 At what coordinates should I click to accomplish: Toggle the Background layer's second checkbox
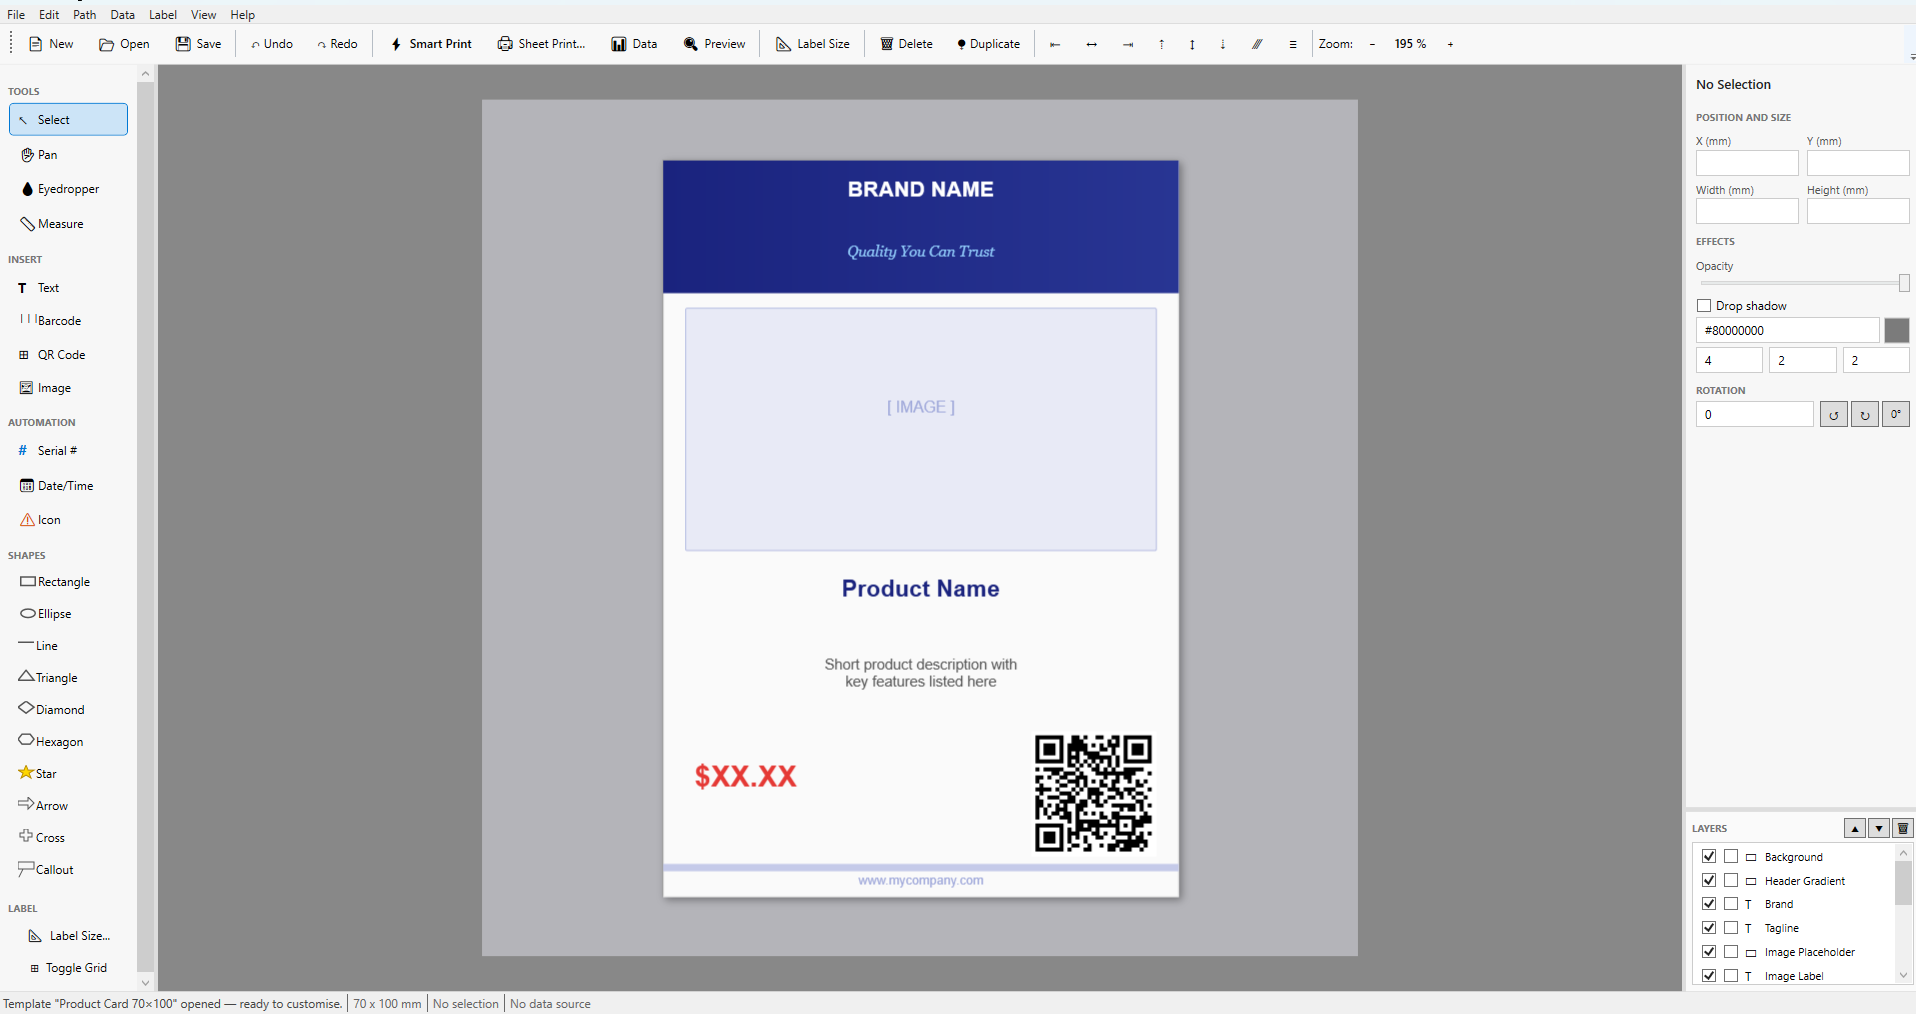(x=1731, y=856)
